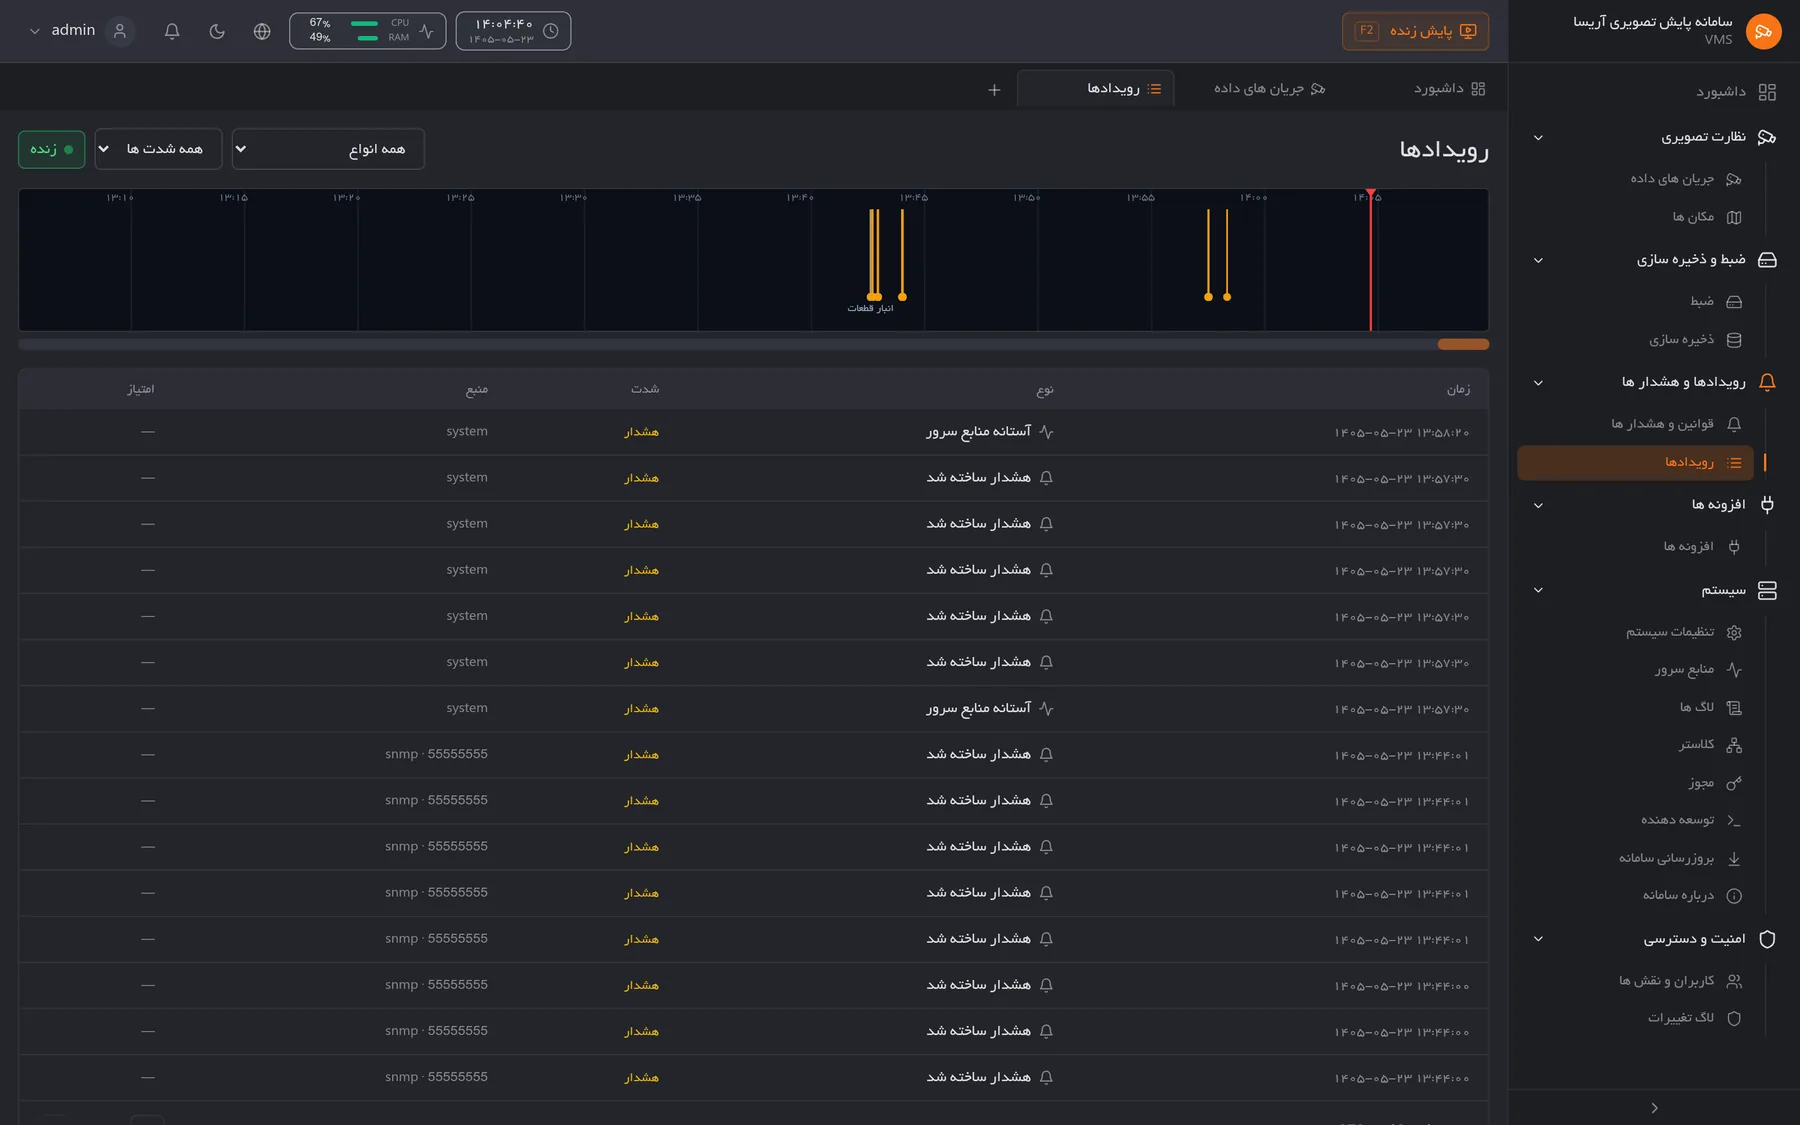Image resolution: width=1800 pixels, height=1125 pixels.
Task: Switch to the داشبورد tab
Action: (x=1449, y=89)
